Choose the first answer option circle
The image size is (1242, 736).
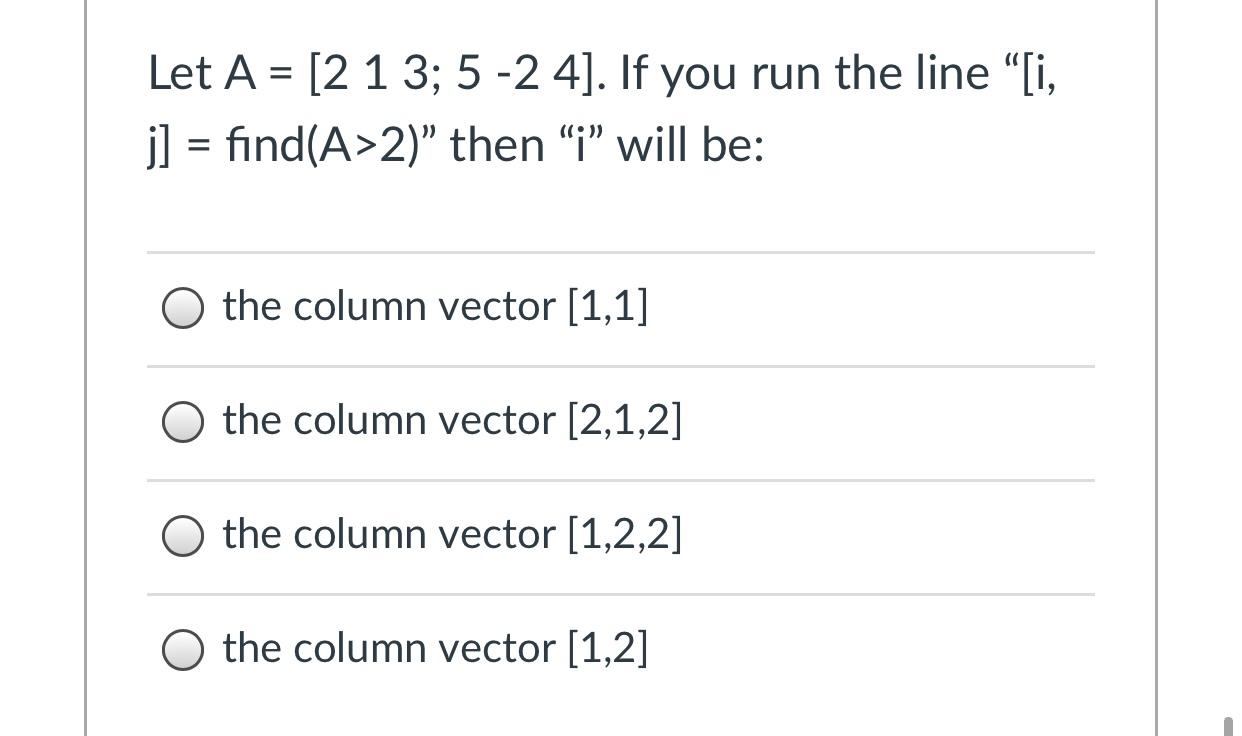(x=183, y=307)
